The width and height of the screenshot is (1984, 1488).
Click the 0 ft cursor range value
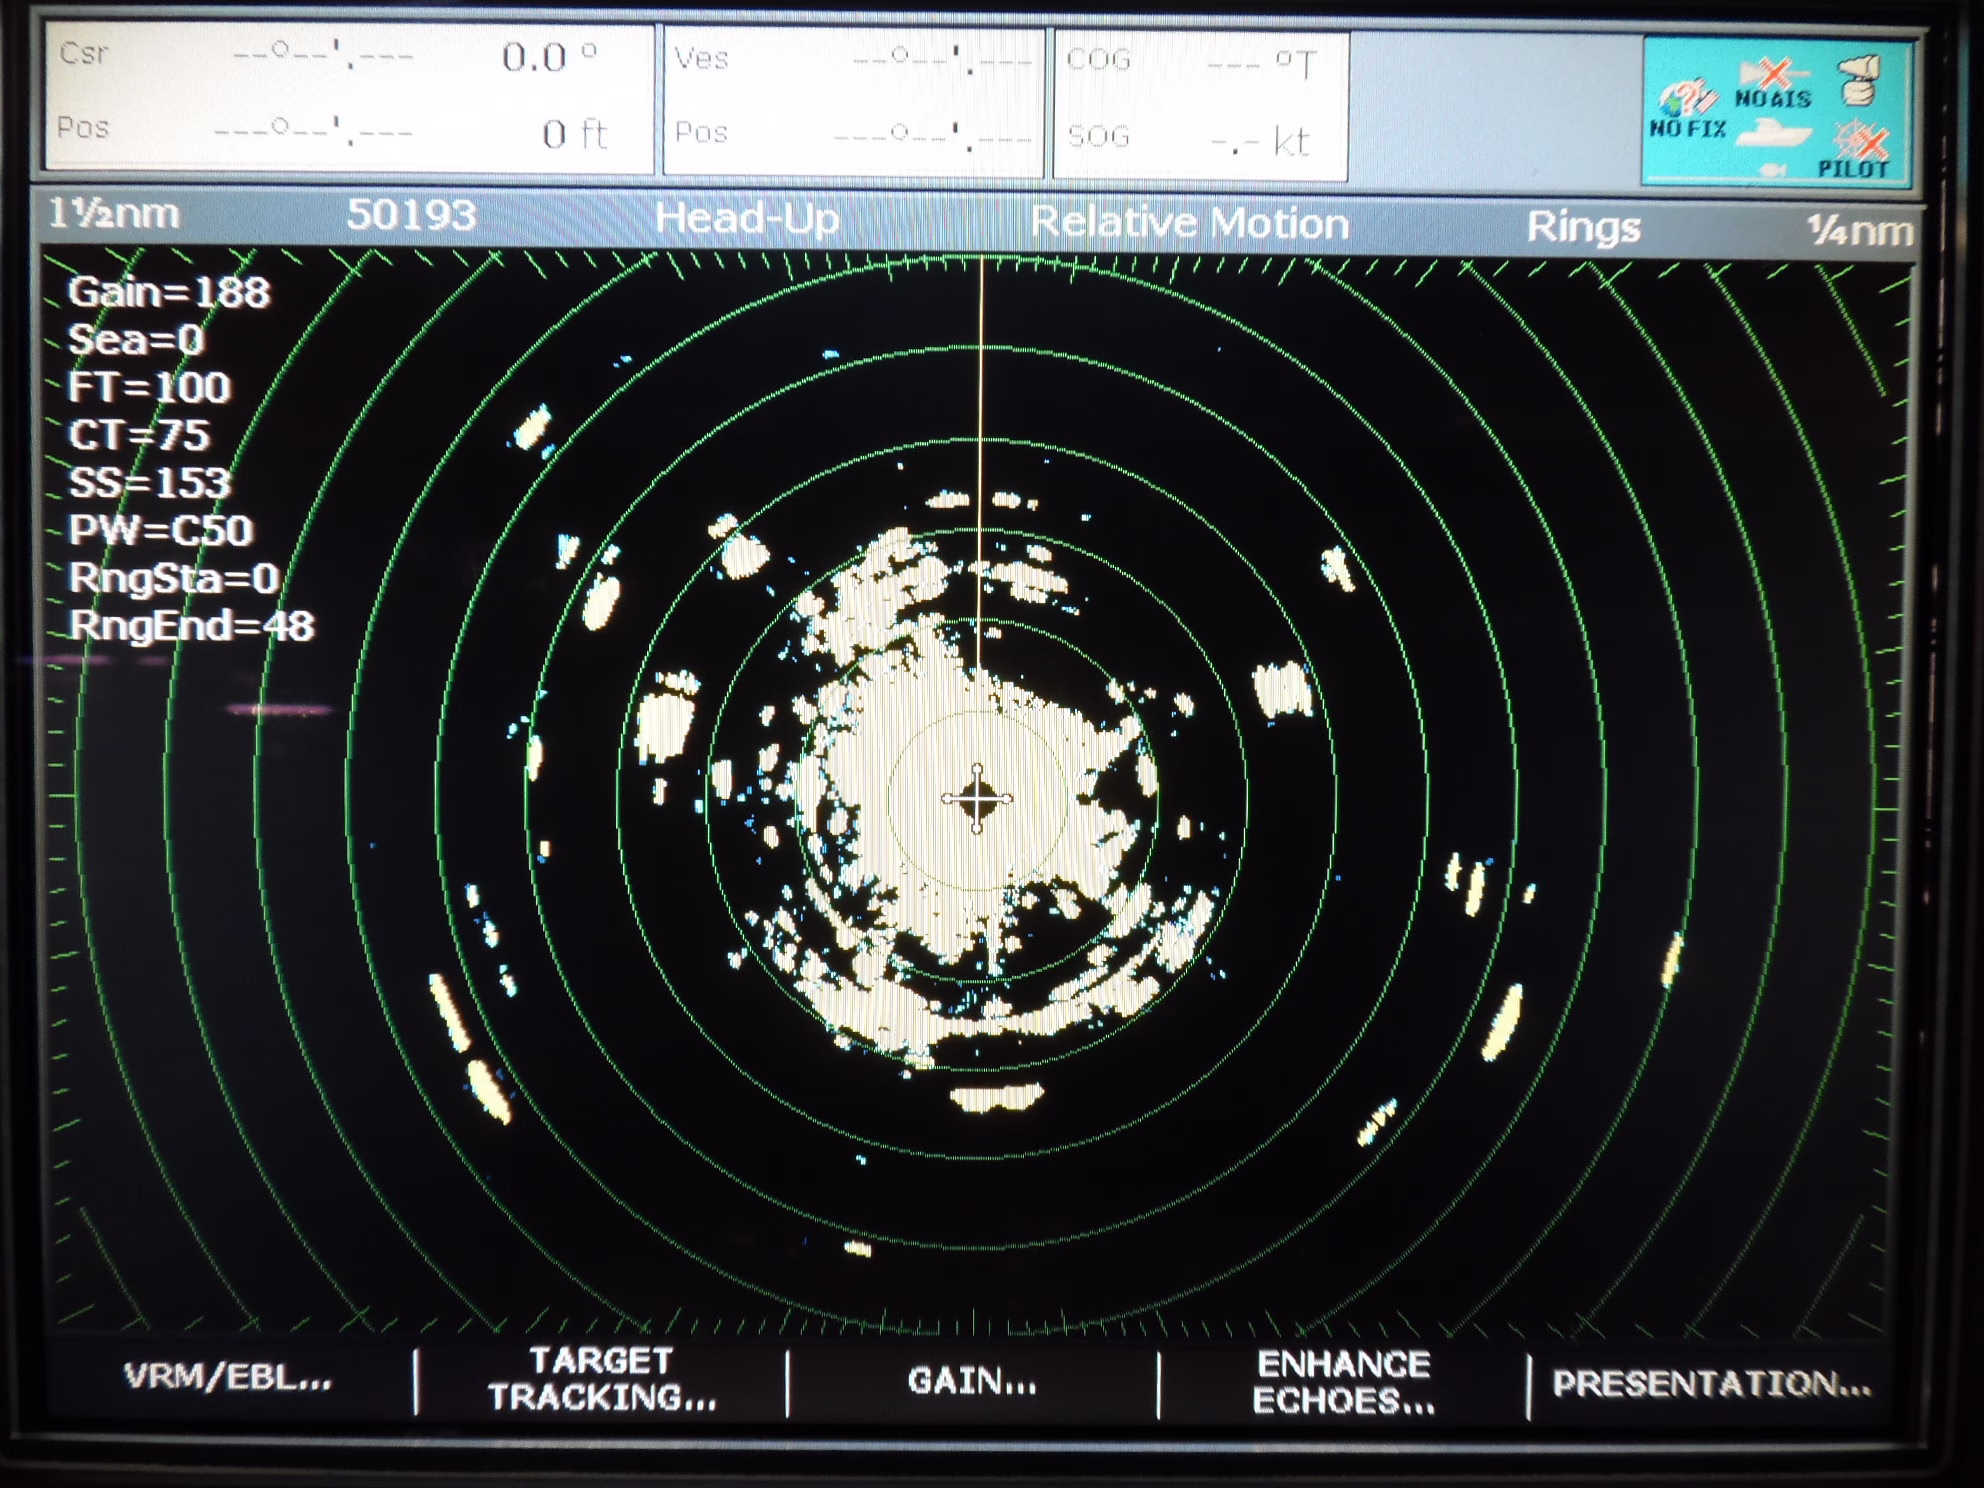coord(574,133)
